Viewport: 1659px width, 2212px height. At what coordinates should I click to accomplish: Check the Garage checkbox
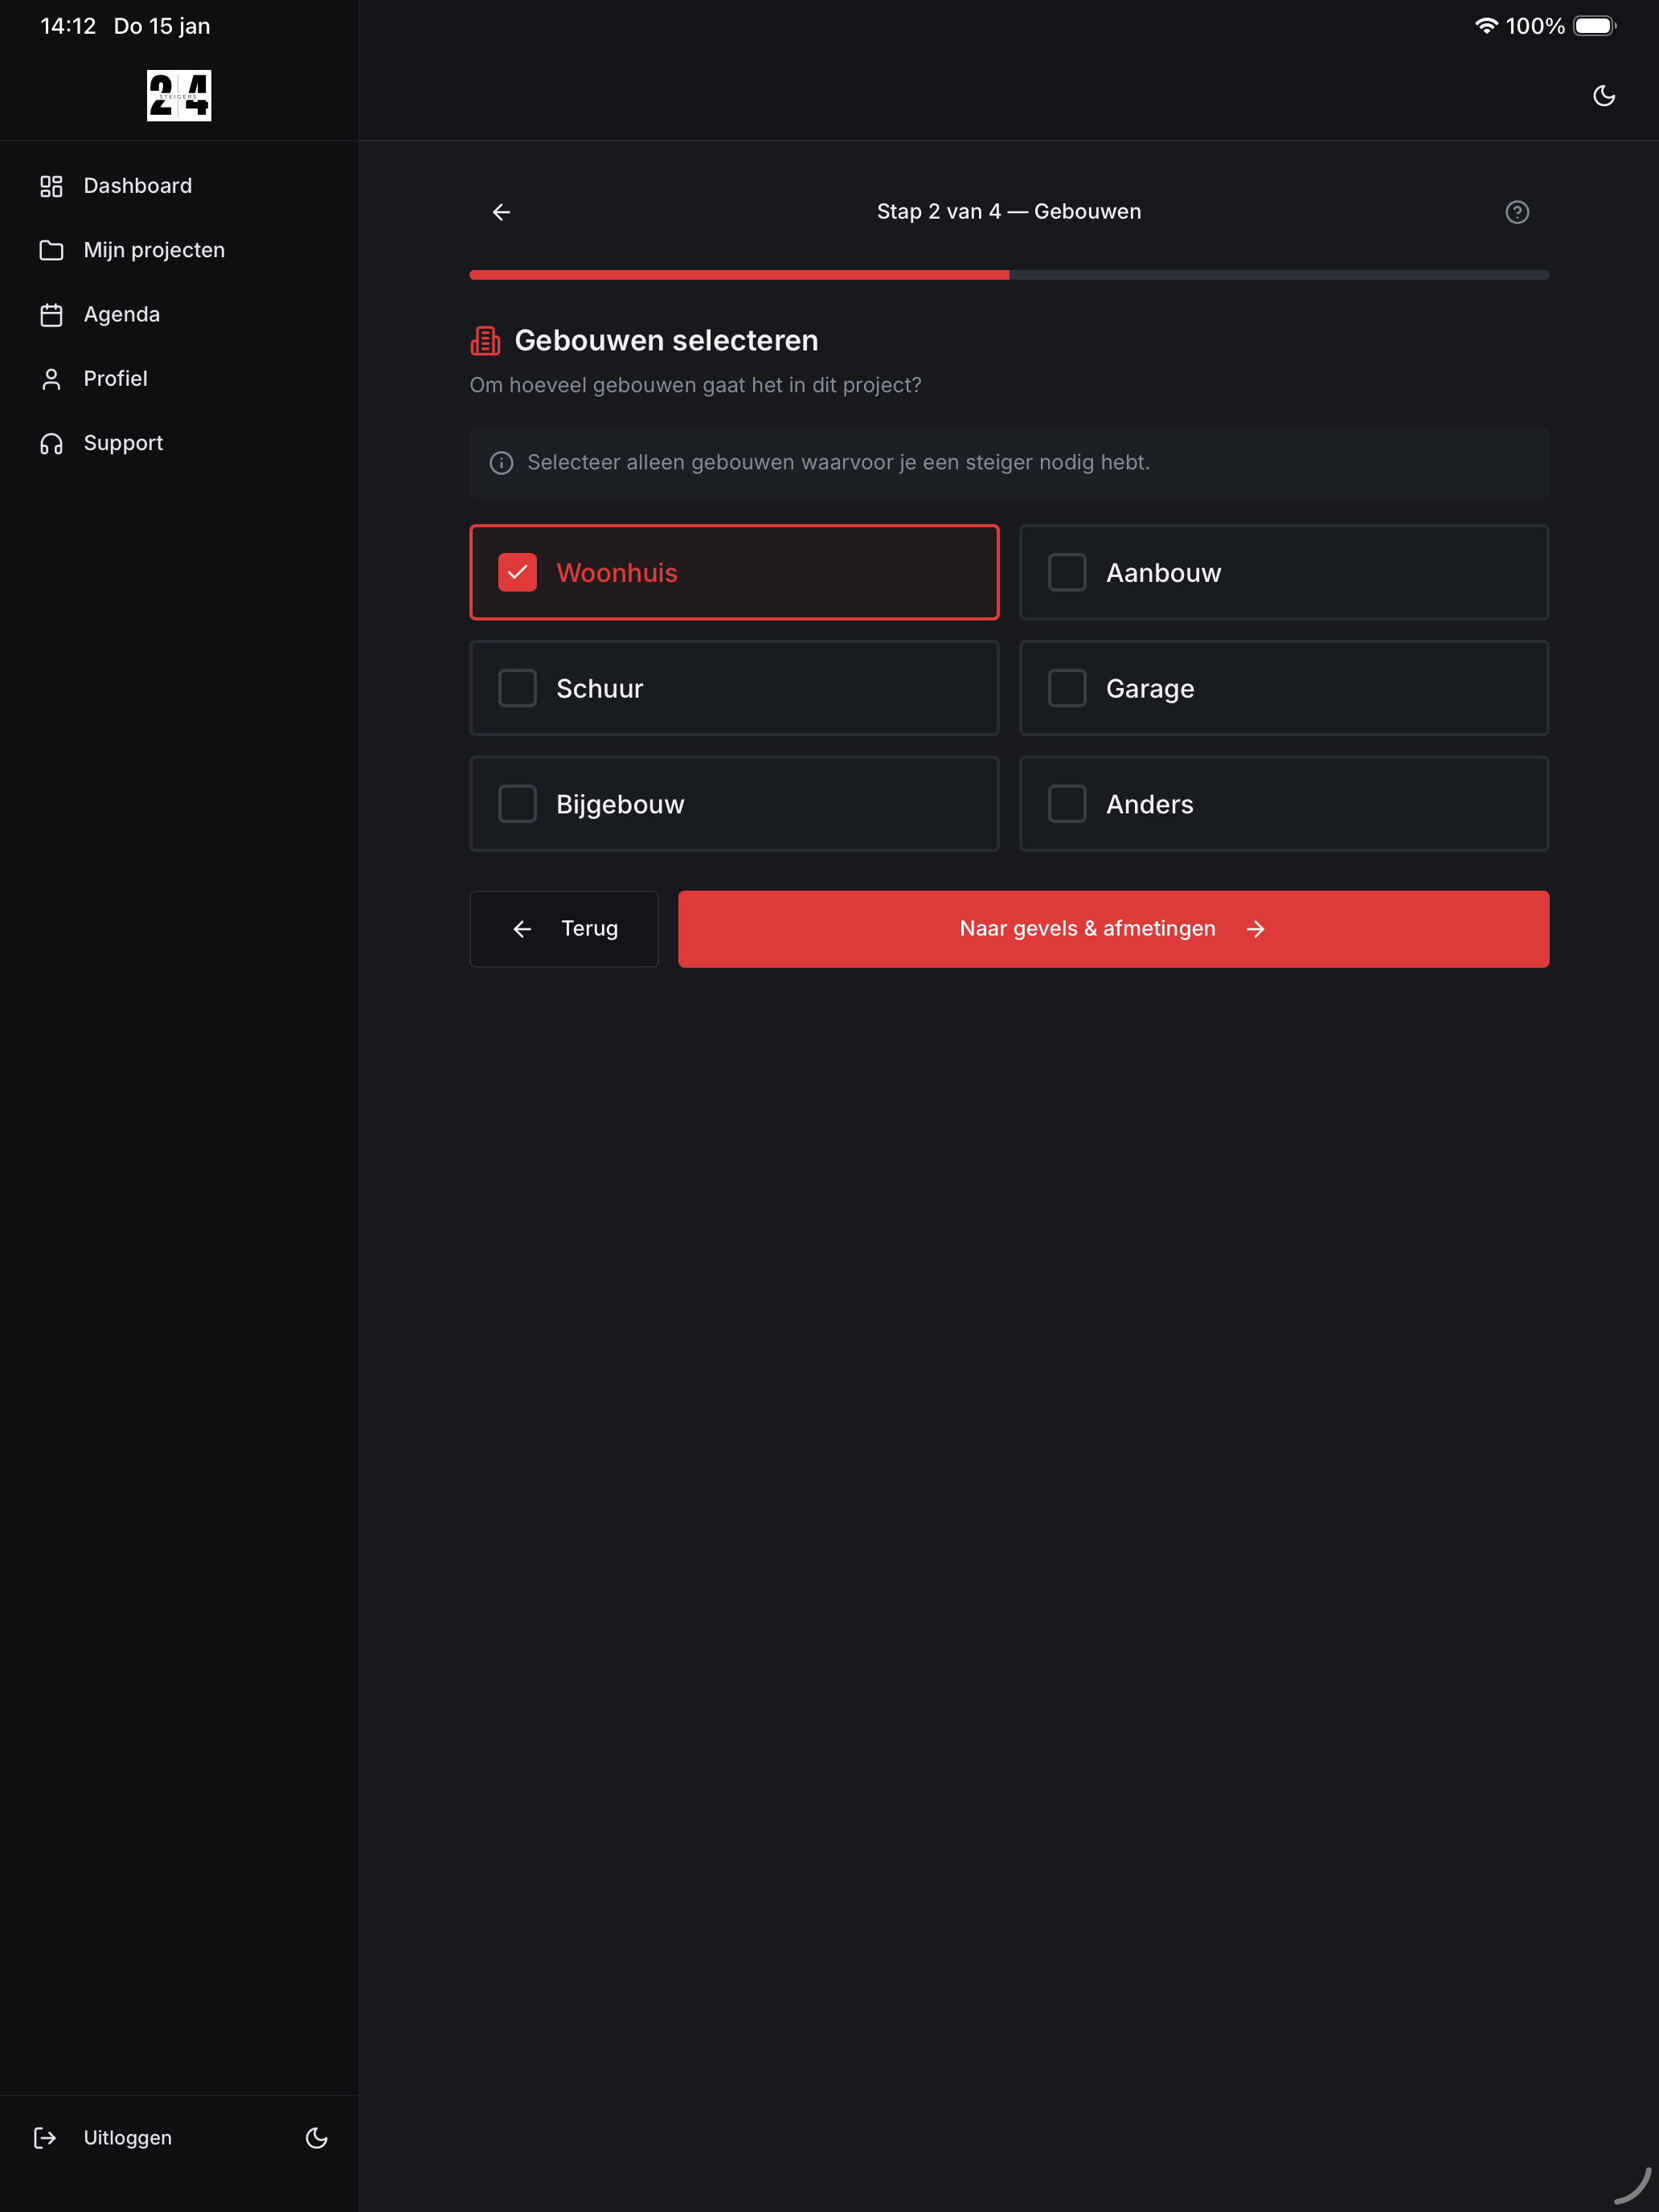[1067, 688]
